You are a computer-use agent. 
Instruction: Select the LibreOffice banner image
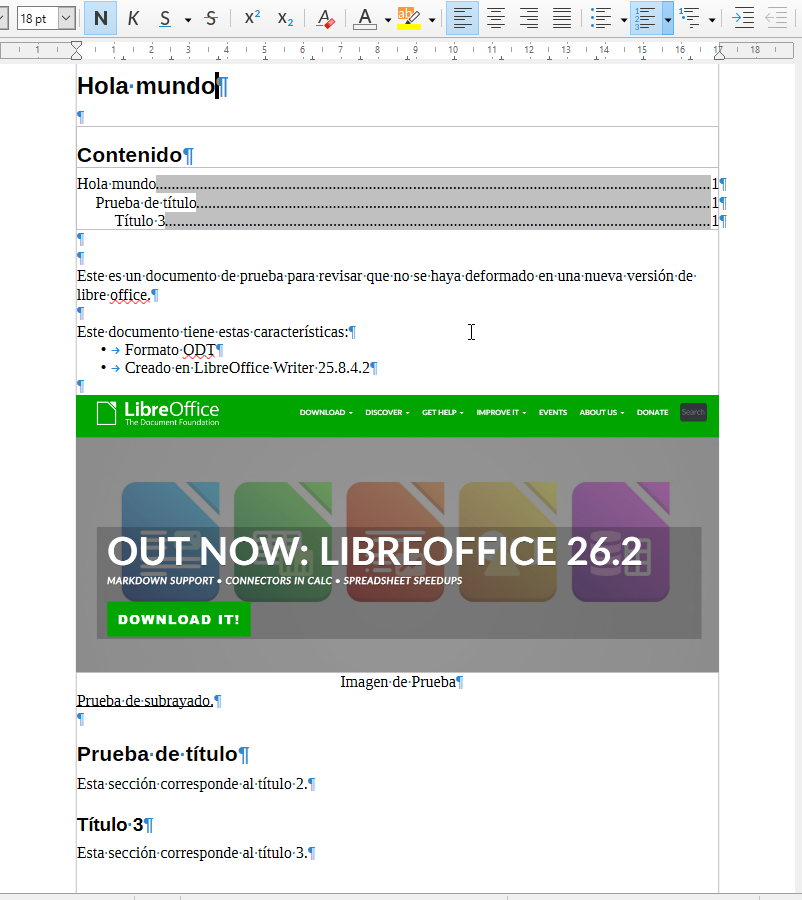(397, 534)
